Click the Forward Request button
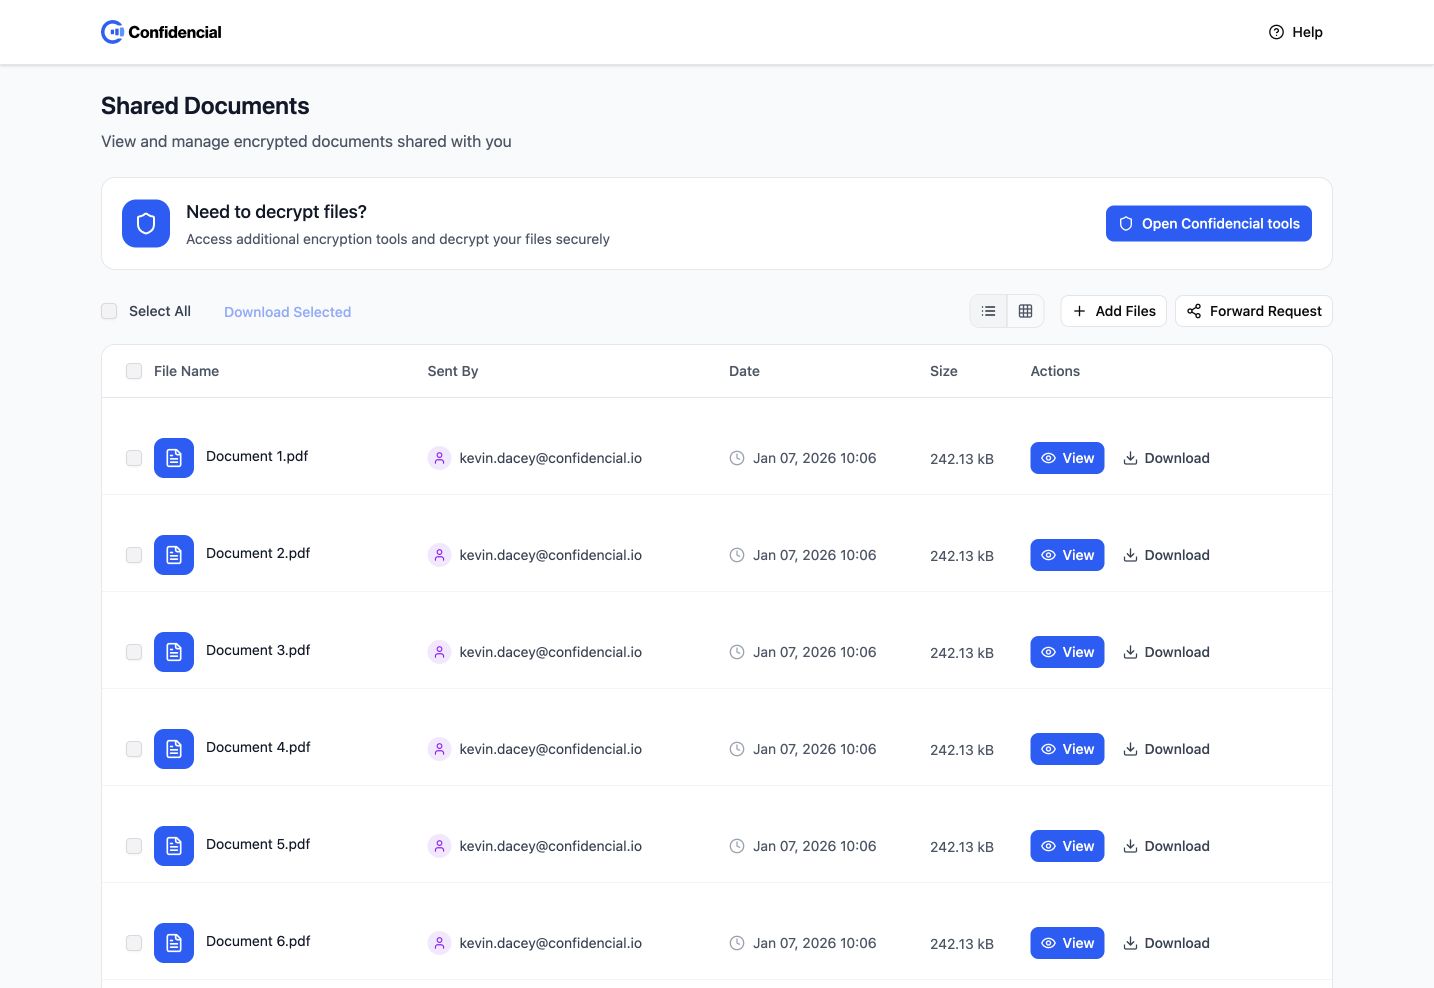1434x988 pixels. tap(1254, 311)
